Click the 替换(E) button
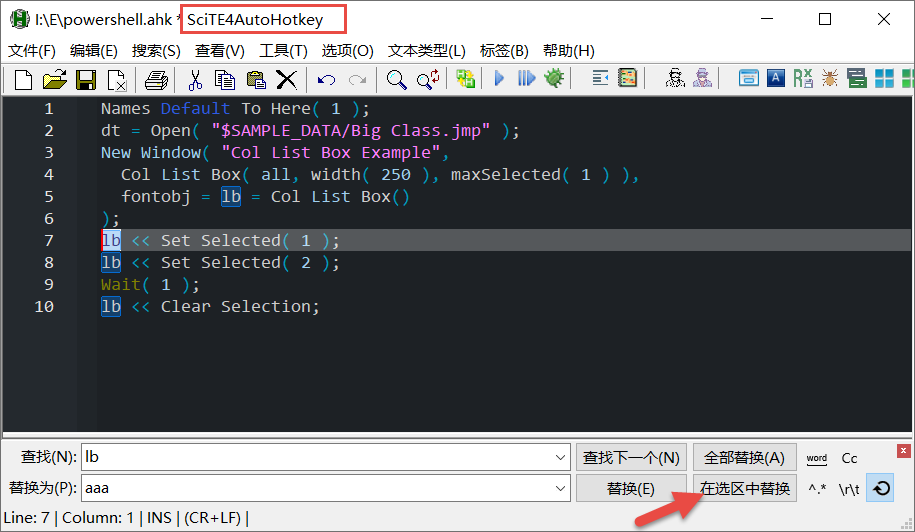915x532 pixels. coord(631,488)
